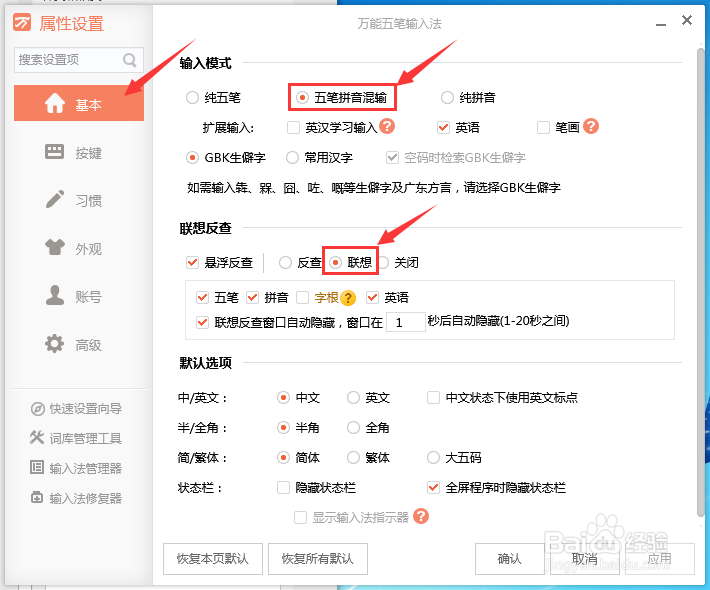Select 大五码 character option
The image size is (710, 590).
(x=433, y=457)
